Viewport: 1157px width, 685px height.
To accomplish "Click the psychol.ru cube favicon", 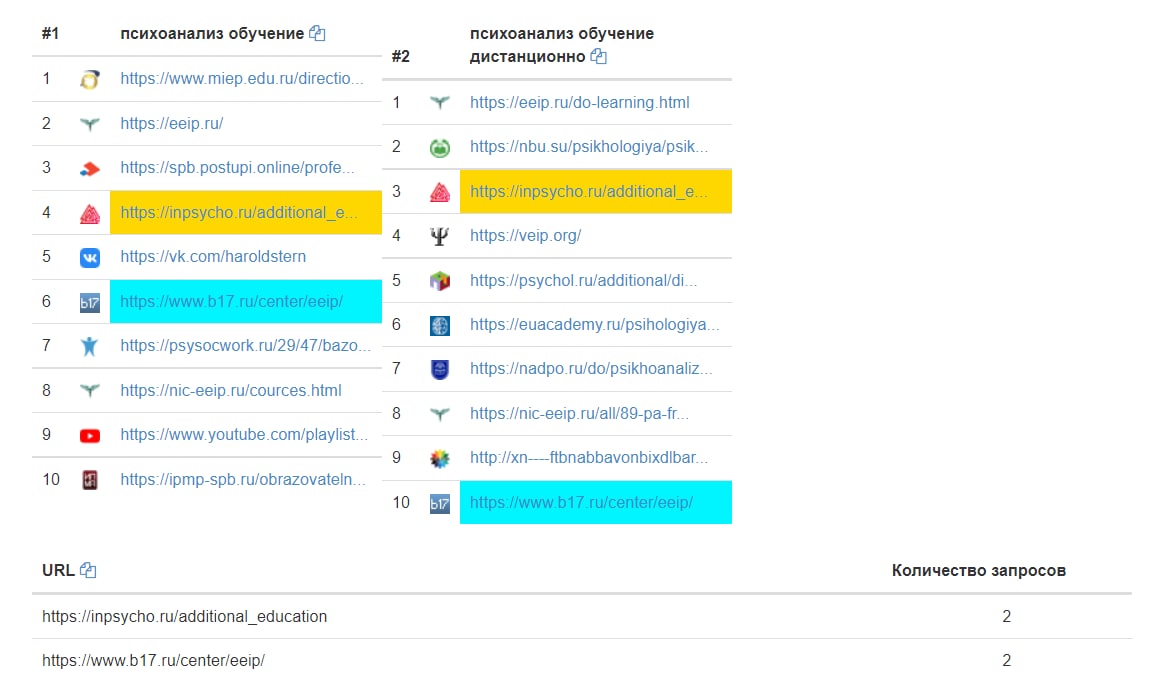I will click(x=439, y=280).
